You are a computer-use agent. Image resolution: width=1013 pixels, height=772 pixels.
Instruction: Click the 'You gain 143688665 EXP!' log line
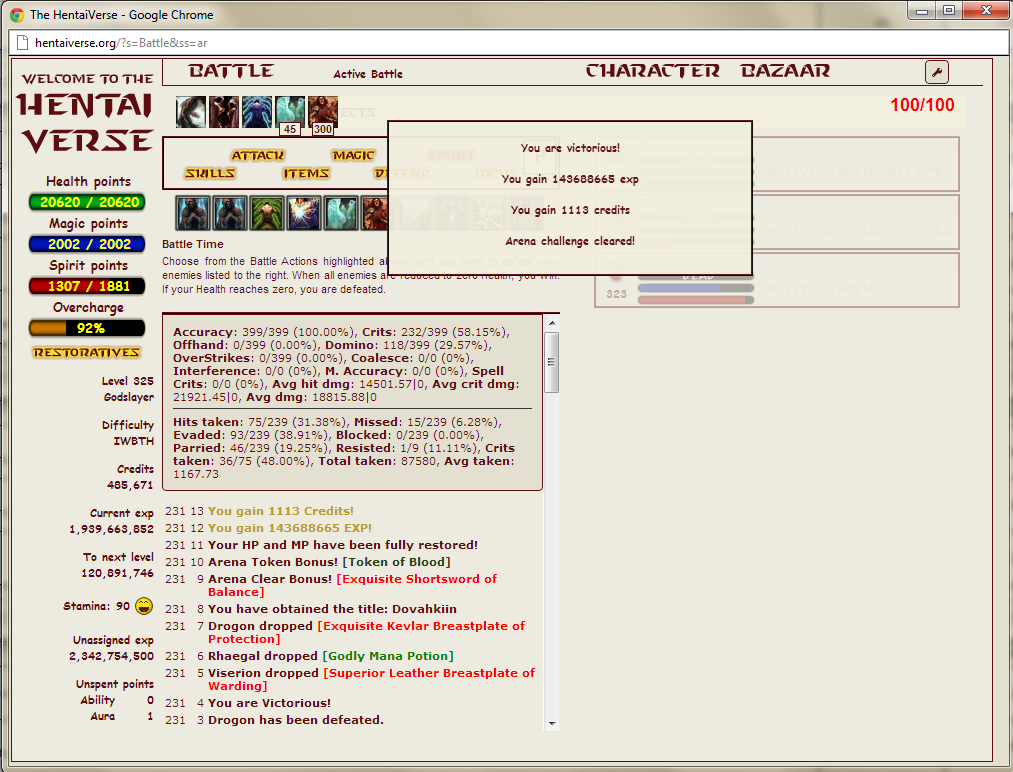[x=289, y=528]
